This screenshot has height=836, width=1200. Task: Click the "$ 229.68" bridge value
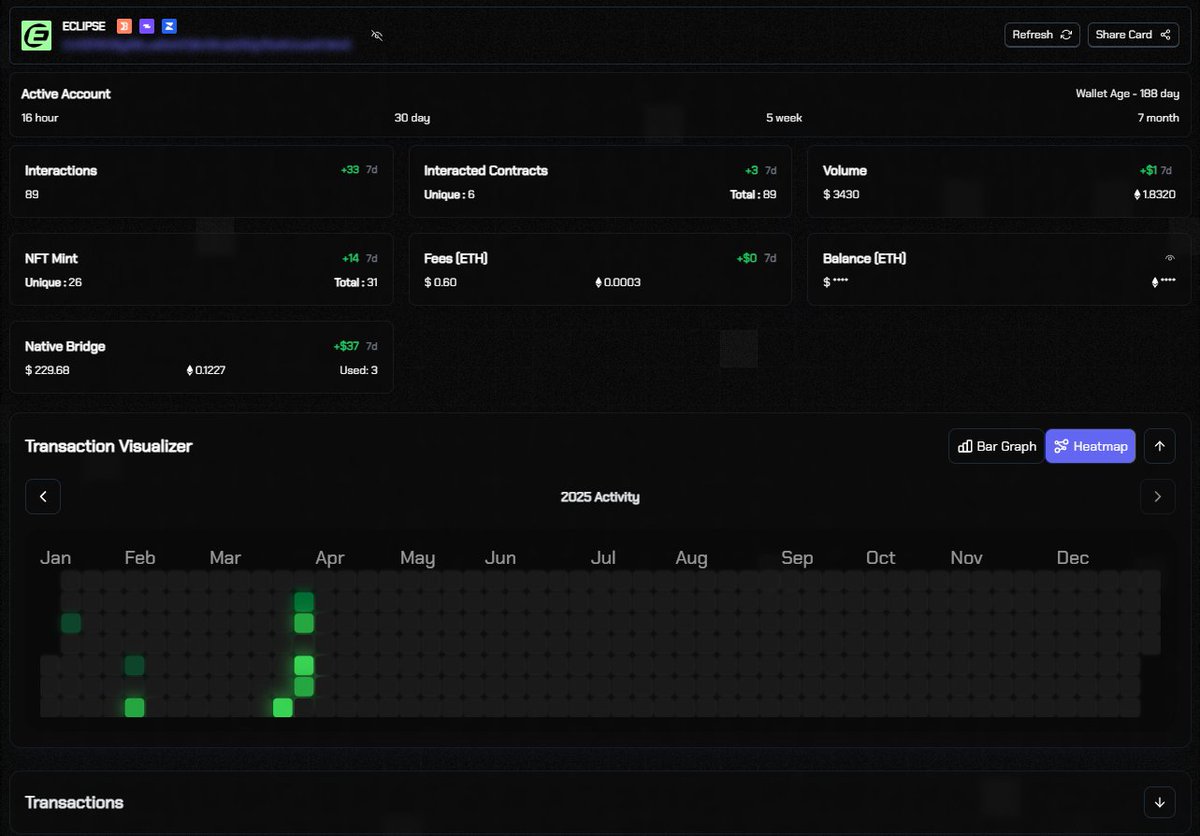click(47, 370)
